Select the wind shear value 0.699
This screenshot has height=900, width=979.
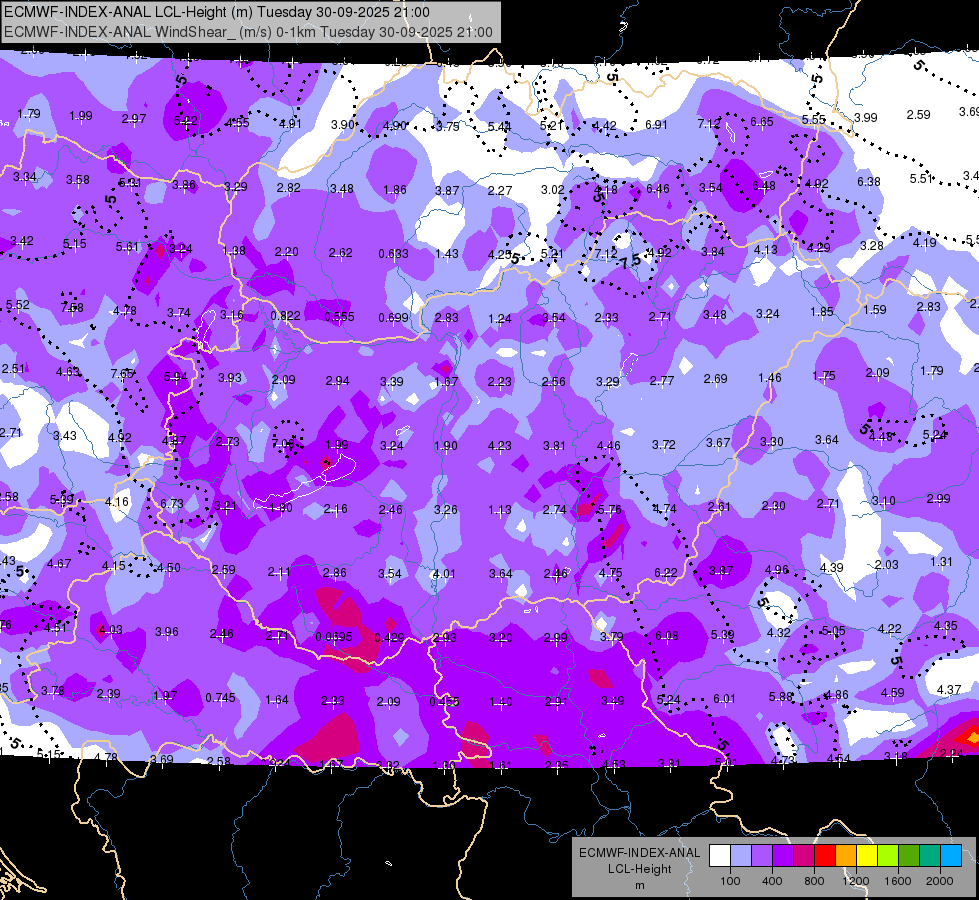tap(393, 318)
